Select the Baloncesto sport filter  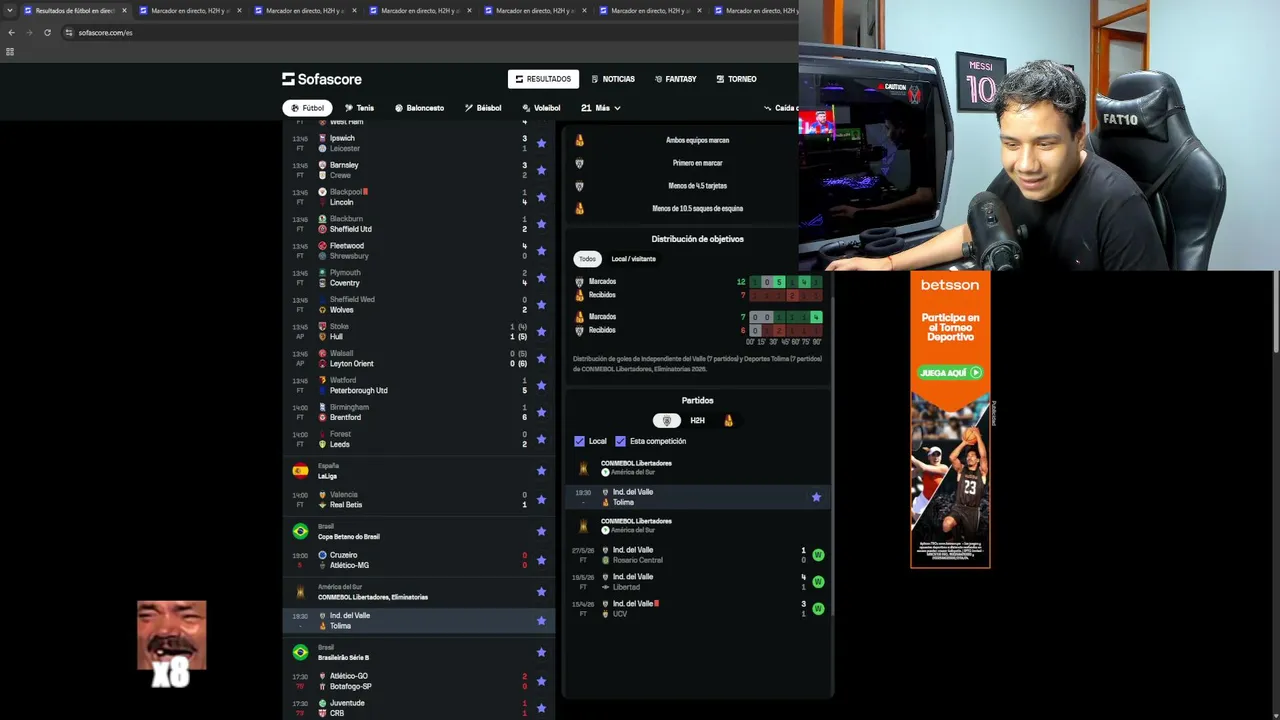coord(419,108)
